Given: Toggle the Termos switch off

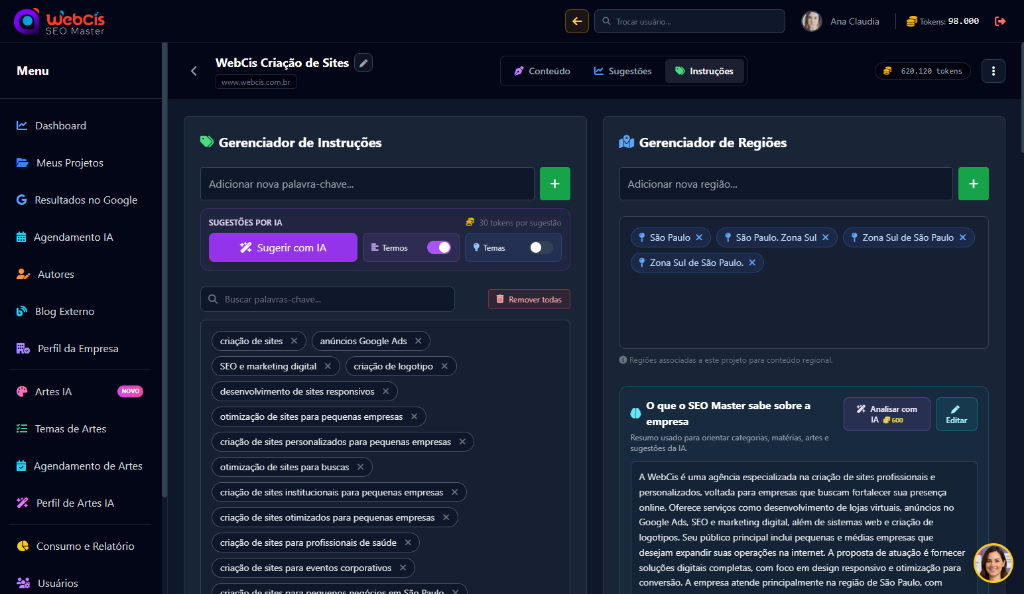Looking at the screenshot, I should pyautogui.click(x=439, y=247).
